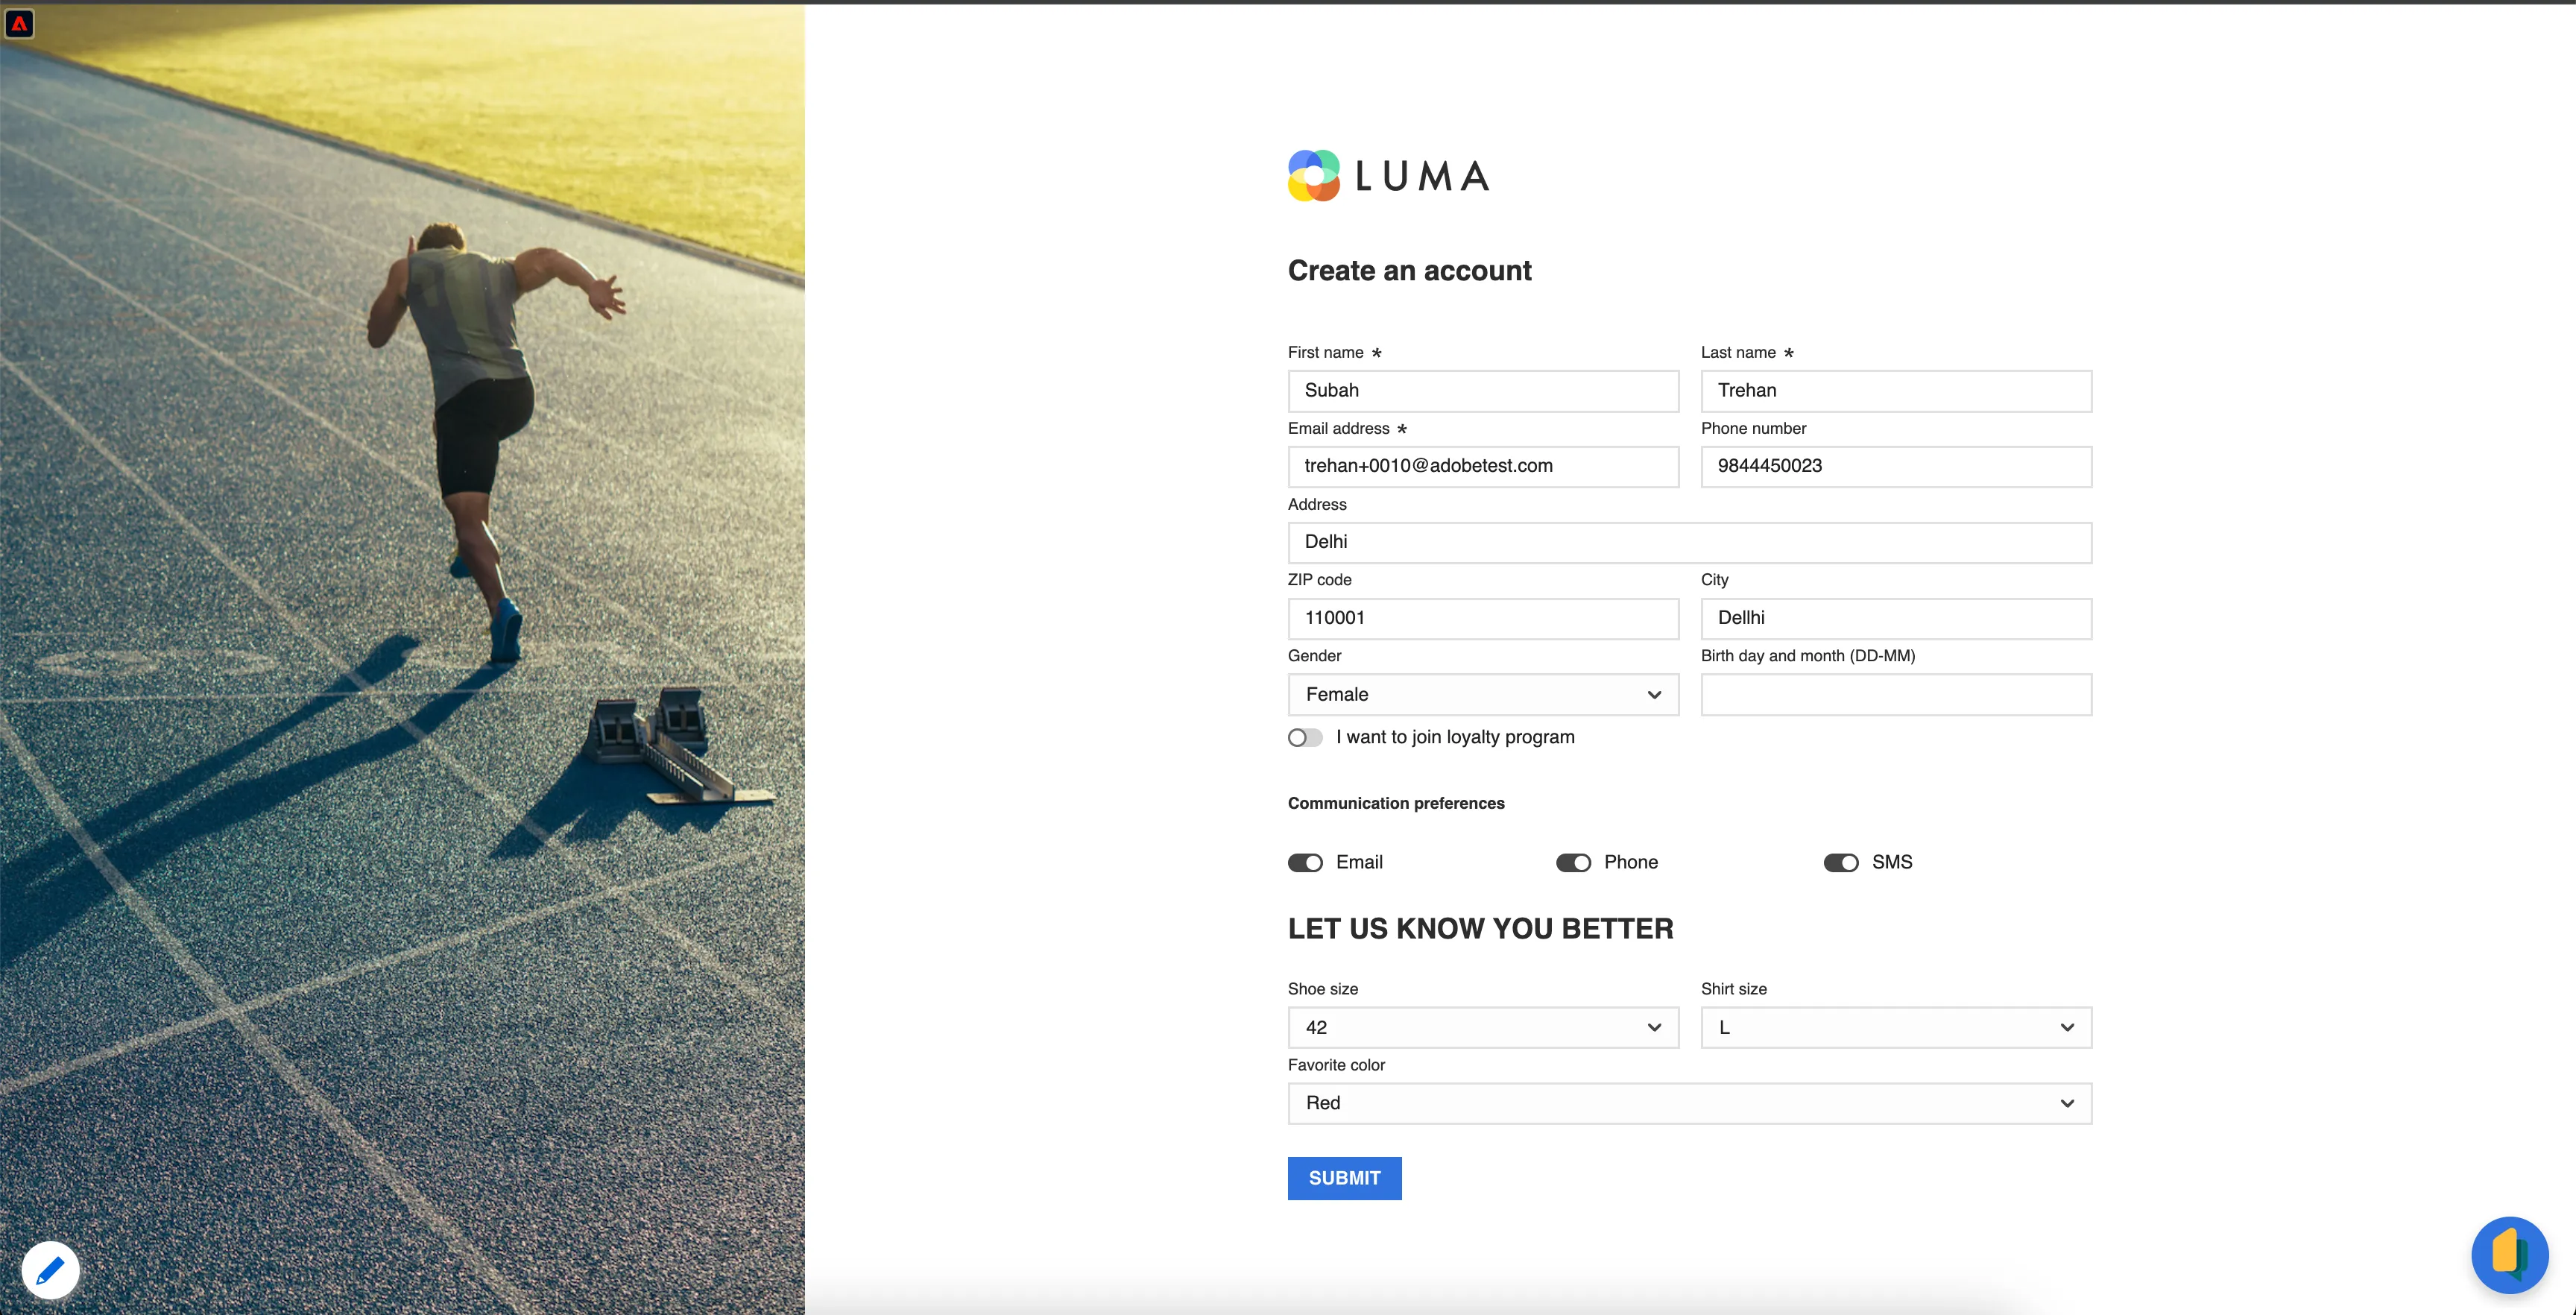Click into the Last name field

1896,390
